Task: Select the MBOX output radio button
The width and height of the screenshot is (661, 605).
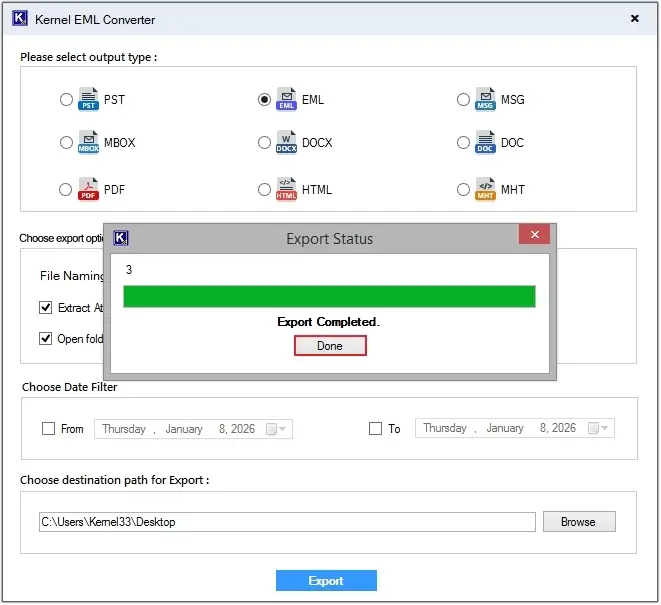Action: (x=66, y=143)
